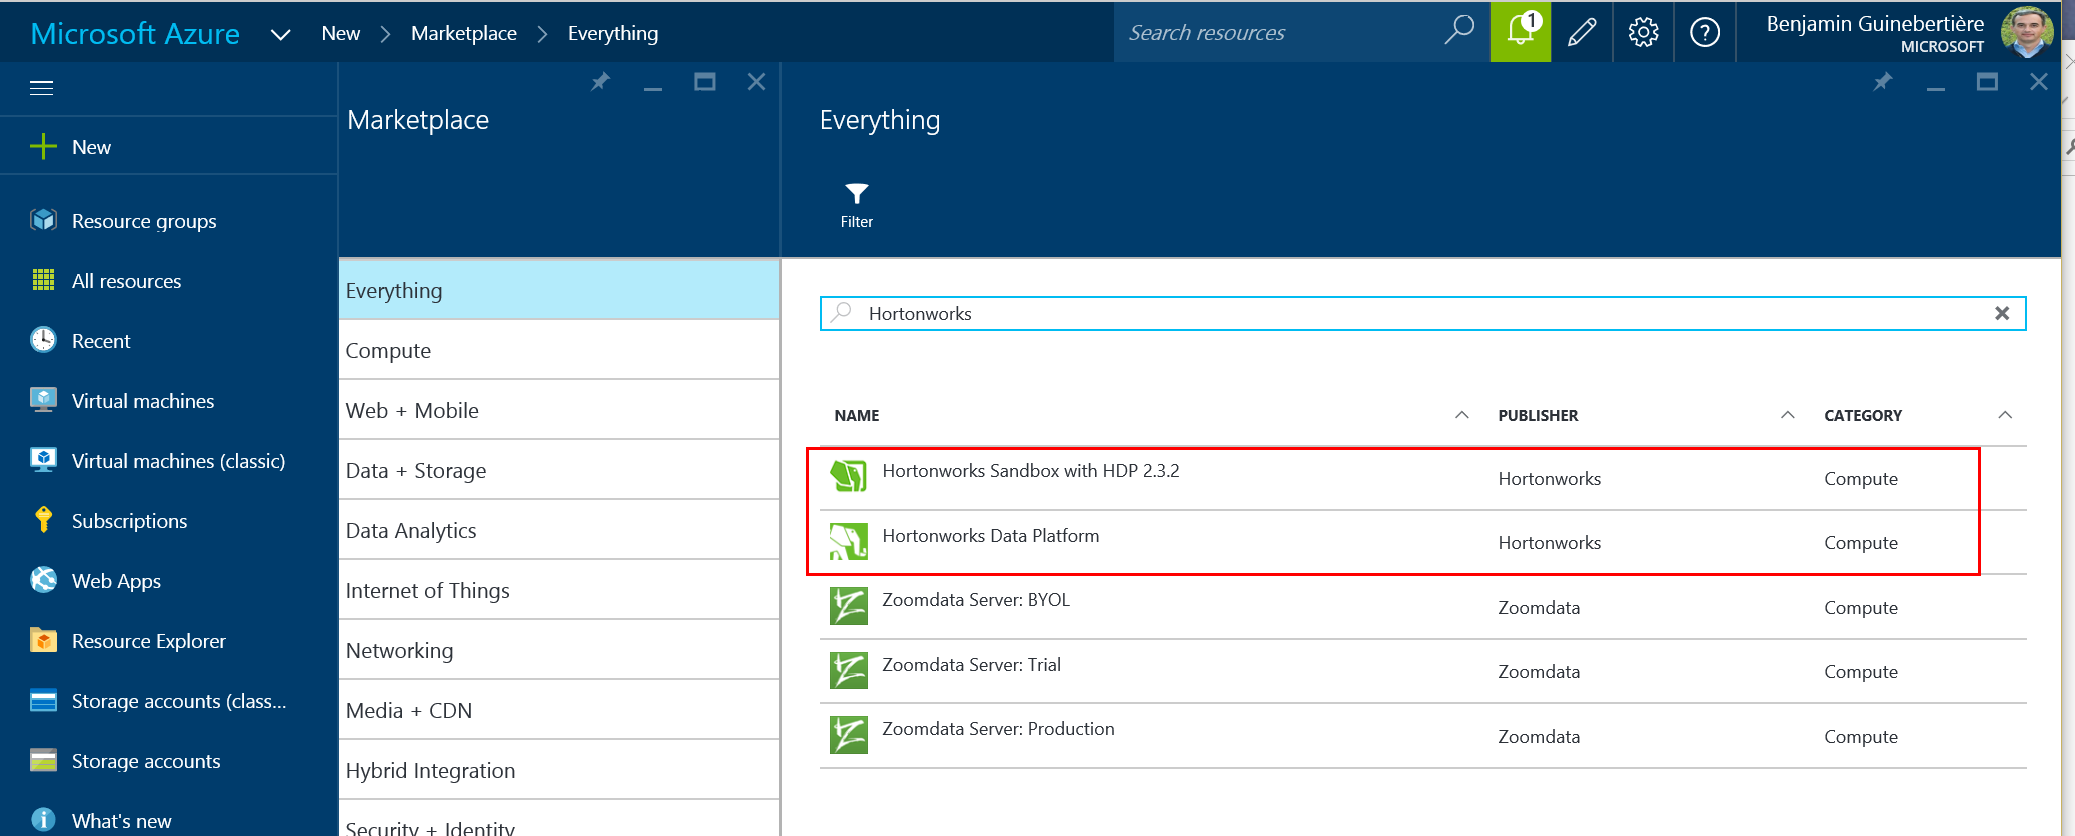Click the Resource Explorer folder icon
Image resolution: width=2075 pixels, height=836 pixels.
[43, 640]
